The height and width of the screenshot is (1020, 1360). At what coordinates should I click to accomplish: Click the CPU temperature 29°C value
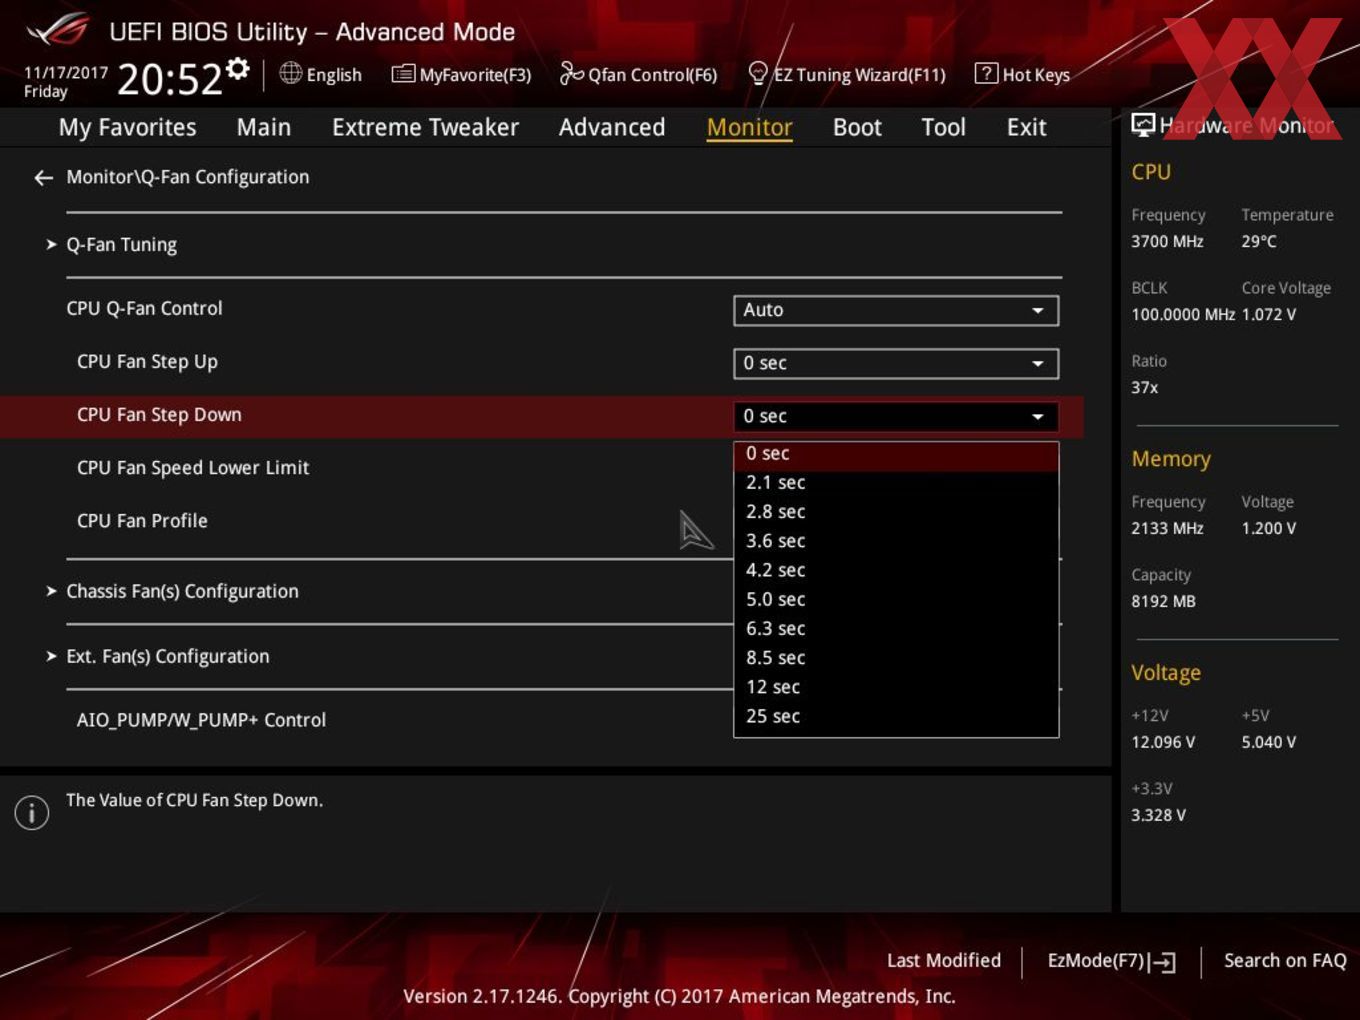click(1259, 242)
